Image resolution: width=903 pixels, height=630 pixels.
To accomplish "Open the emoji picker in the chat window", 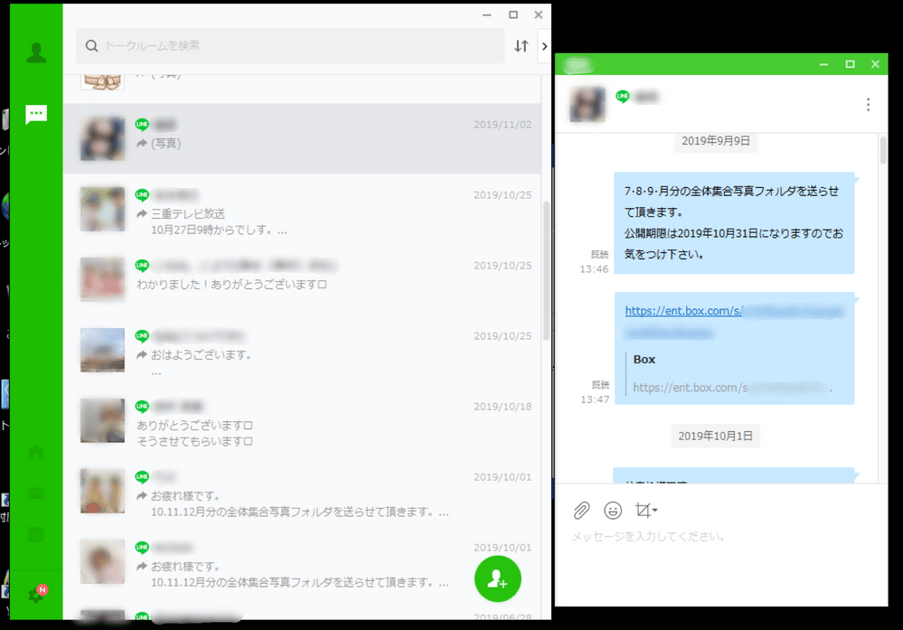I will (613, 510).
